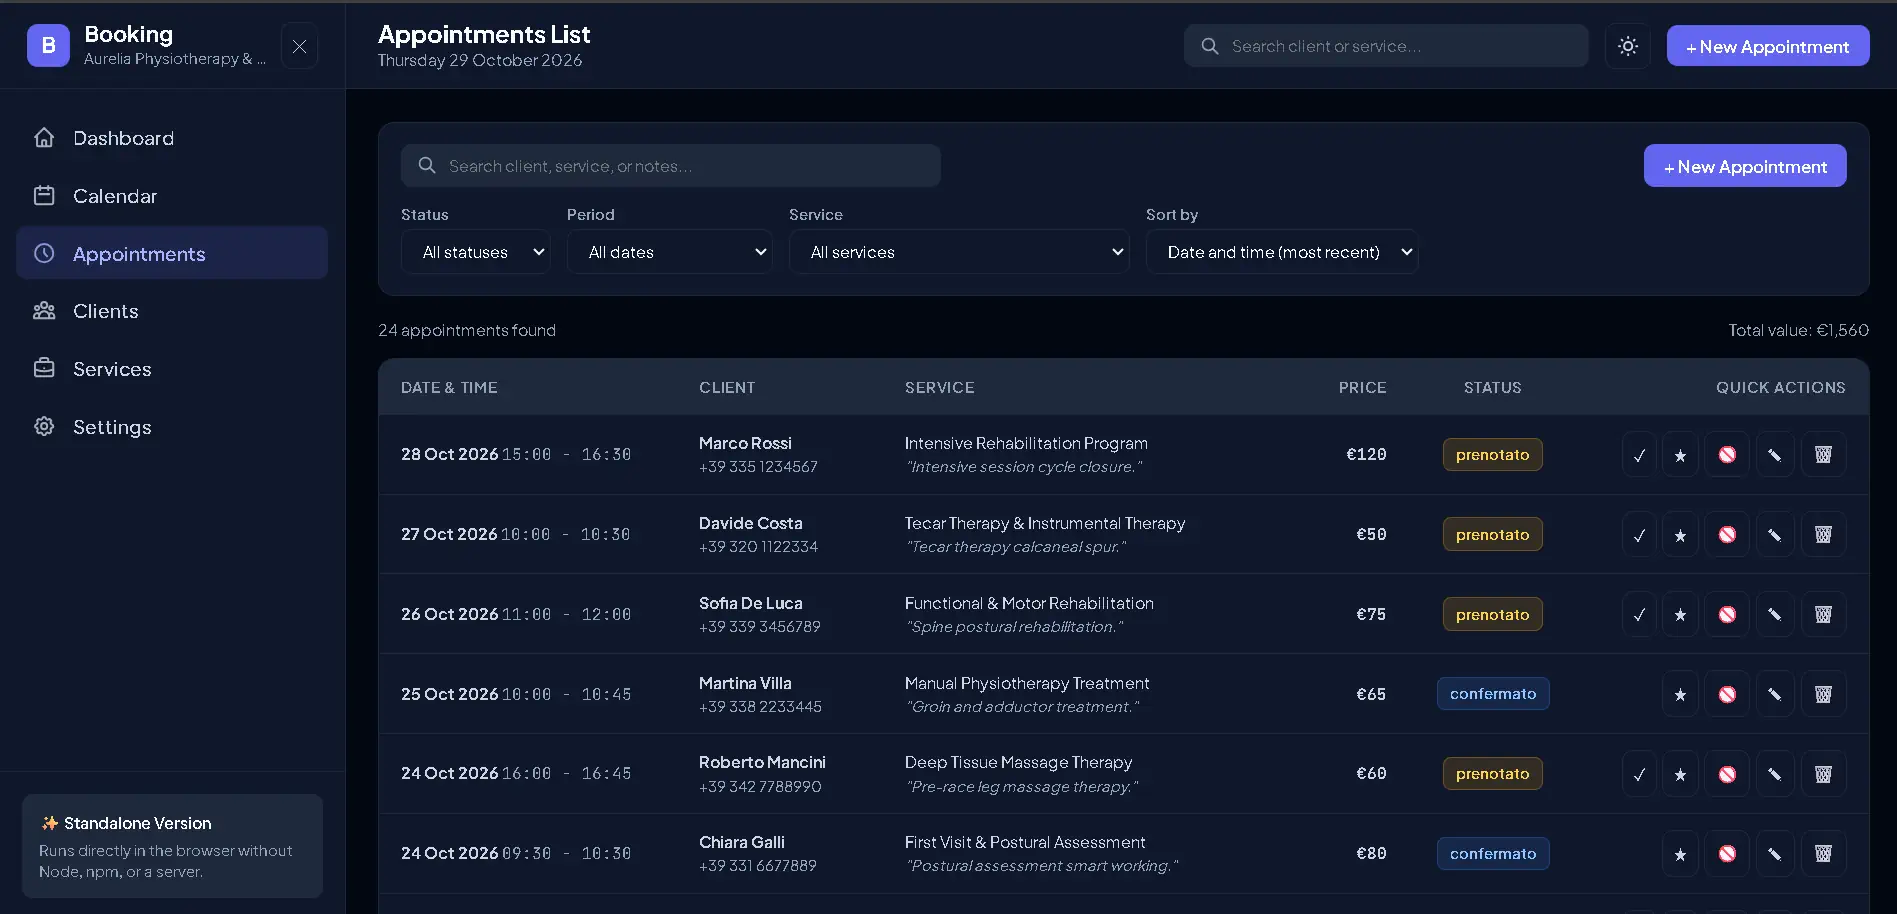This screenshot has height=914, width=1897.
Task: Open the Sort by dropdown
Action: click(1282, 252)
